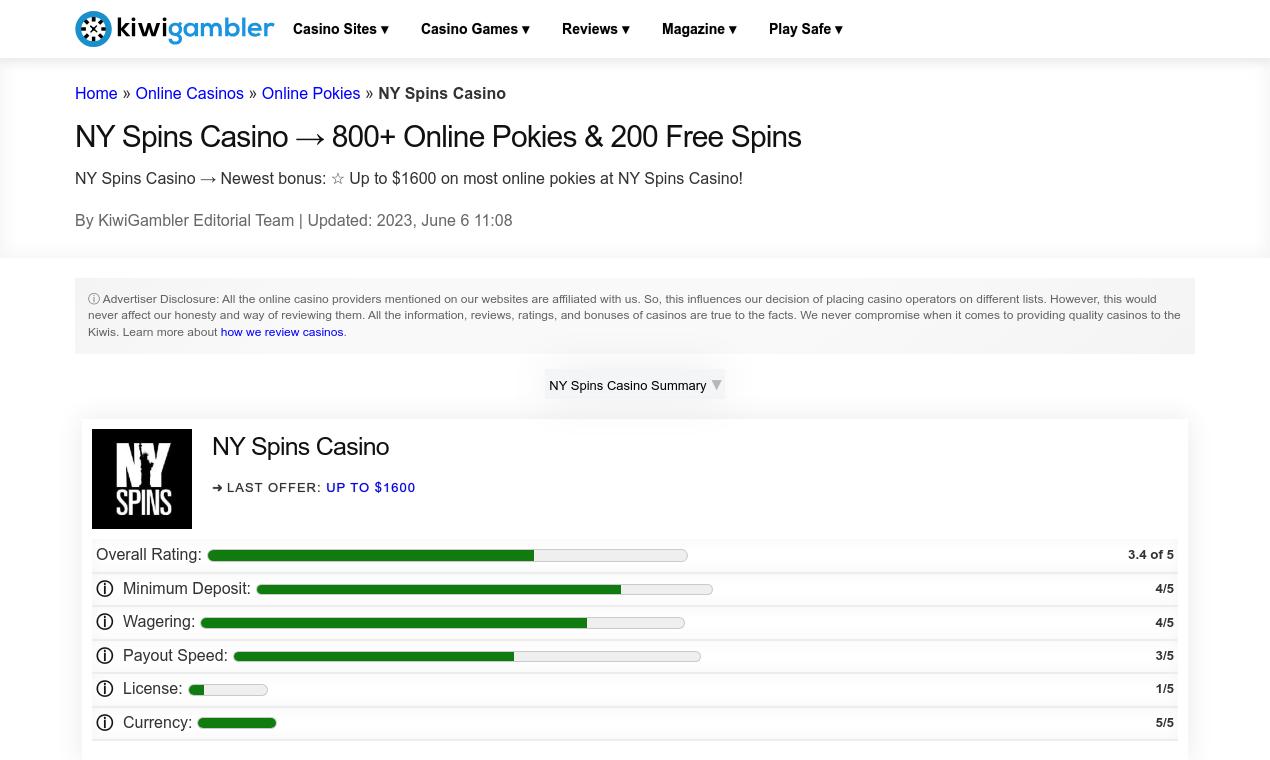Click the Payout Speed '3/5' score
The height and width of the screenshot is (760, 1270).
click(1164, 656)
